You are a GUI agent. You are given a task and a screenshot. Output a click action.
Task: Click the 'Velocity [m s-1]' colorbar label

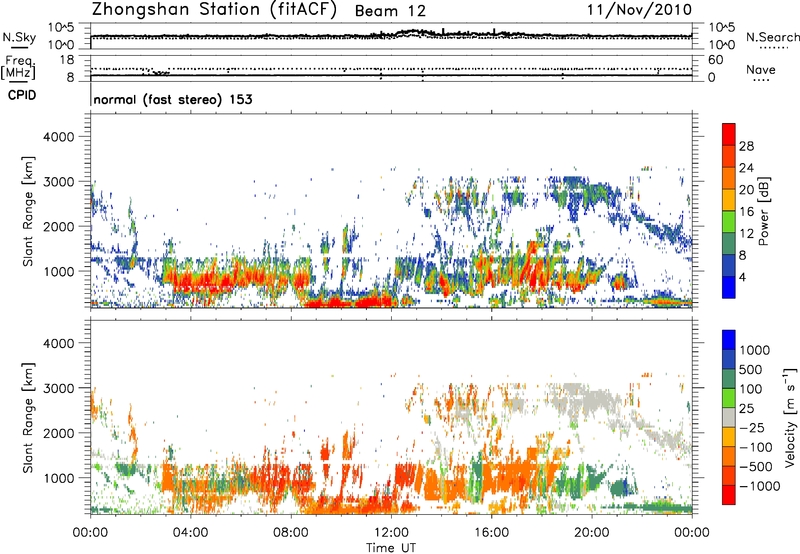790,417
